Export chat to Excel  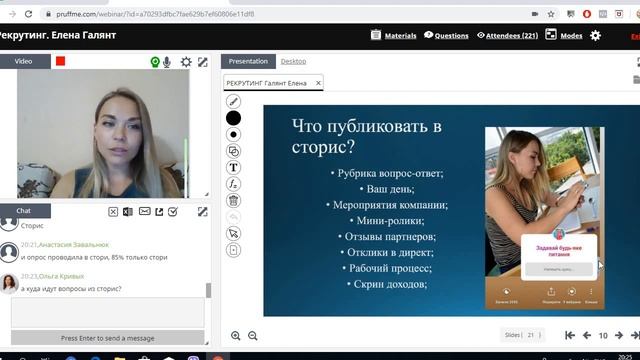[x=128, y=211]
